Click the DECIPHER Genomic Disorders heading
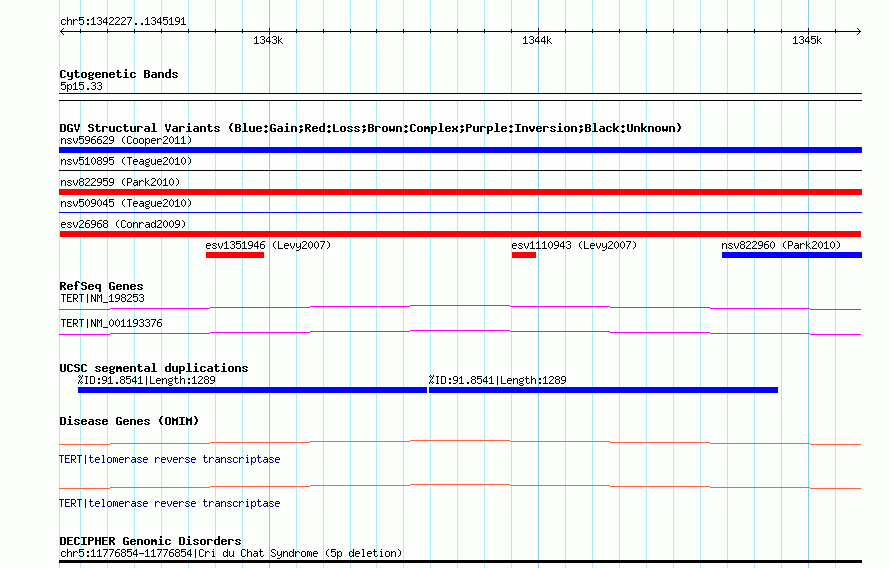The image size is (890, 568). coord(150,541)
